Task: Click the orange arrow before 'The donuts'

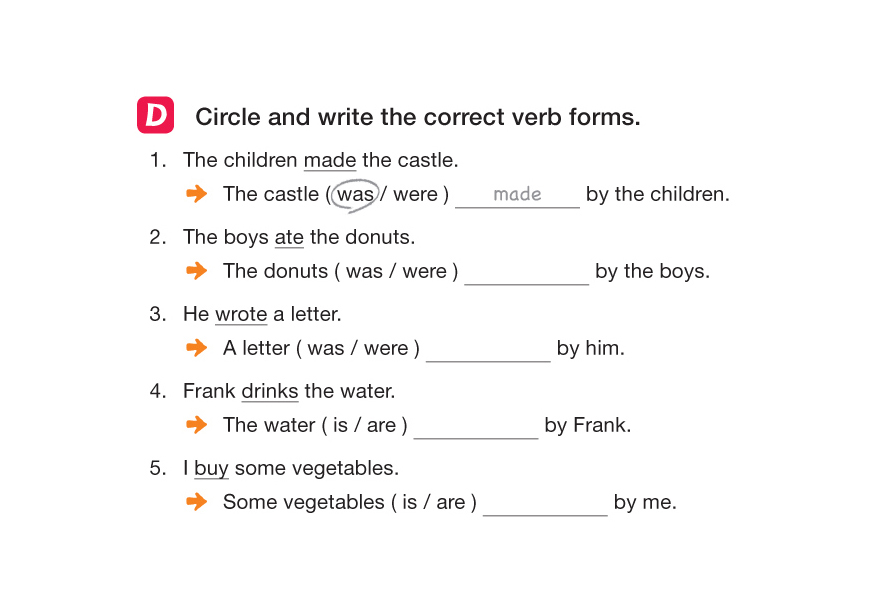Action: click(197, 271)
